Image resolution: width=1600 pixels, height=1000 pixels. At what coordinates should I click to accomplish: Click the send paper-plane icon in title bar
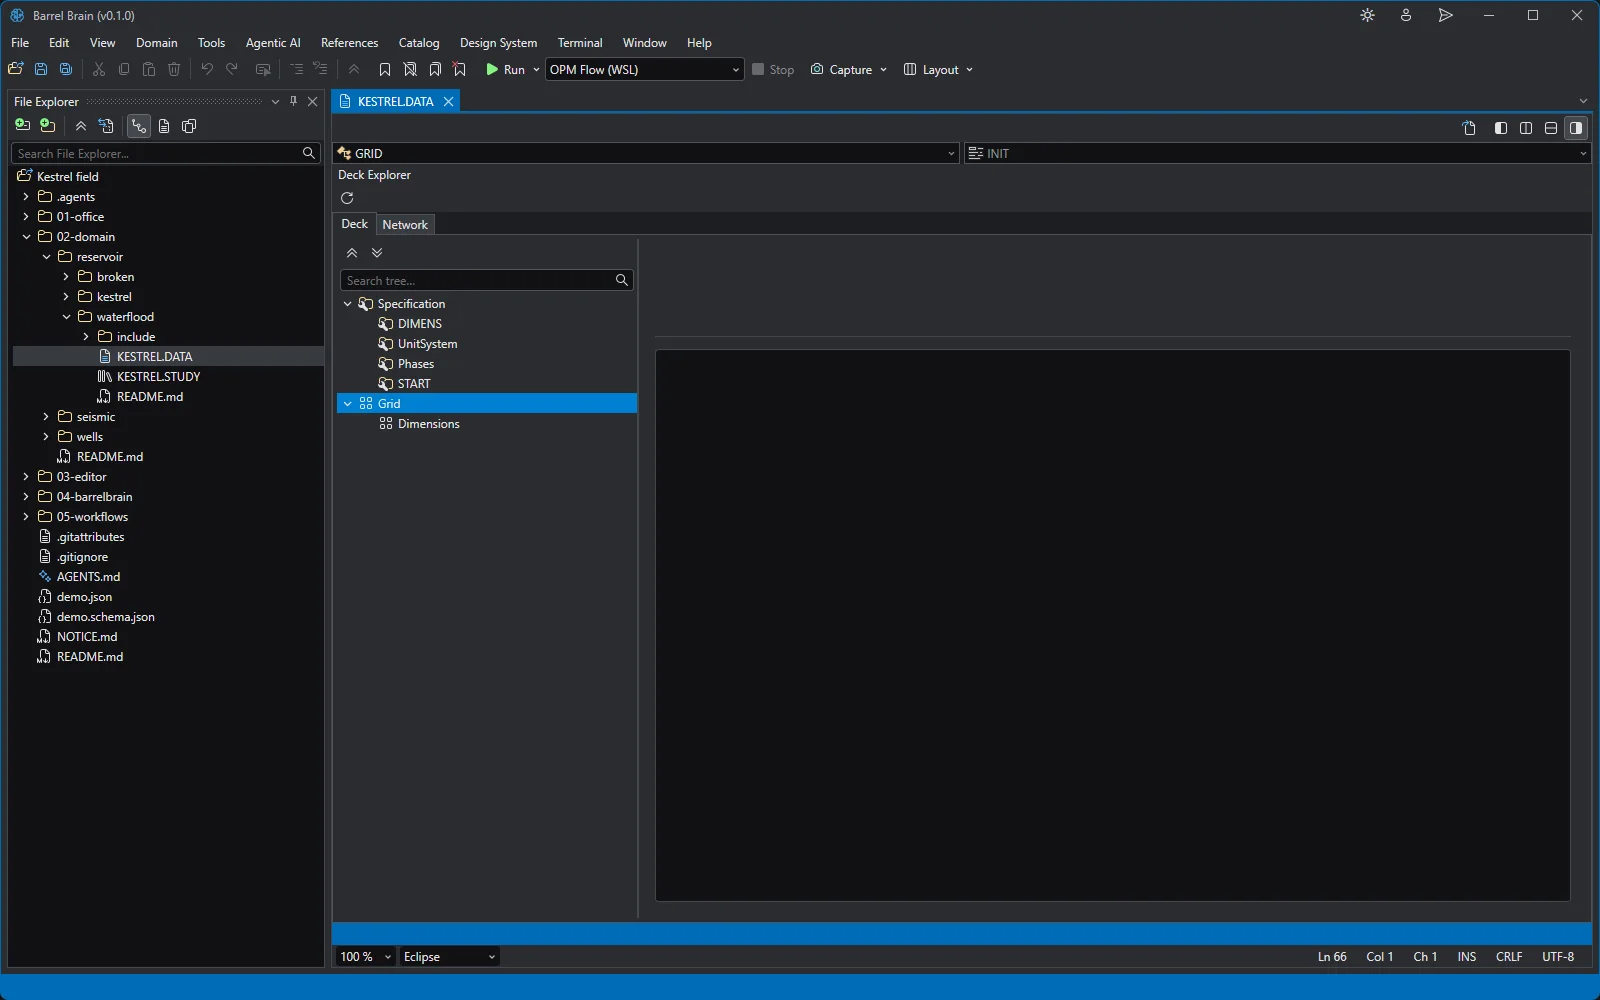click(x=1445, y=15)
